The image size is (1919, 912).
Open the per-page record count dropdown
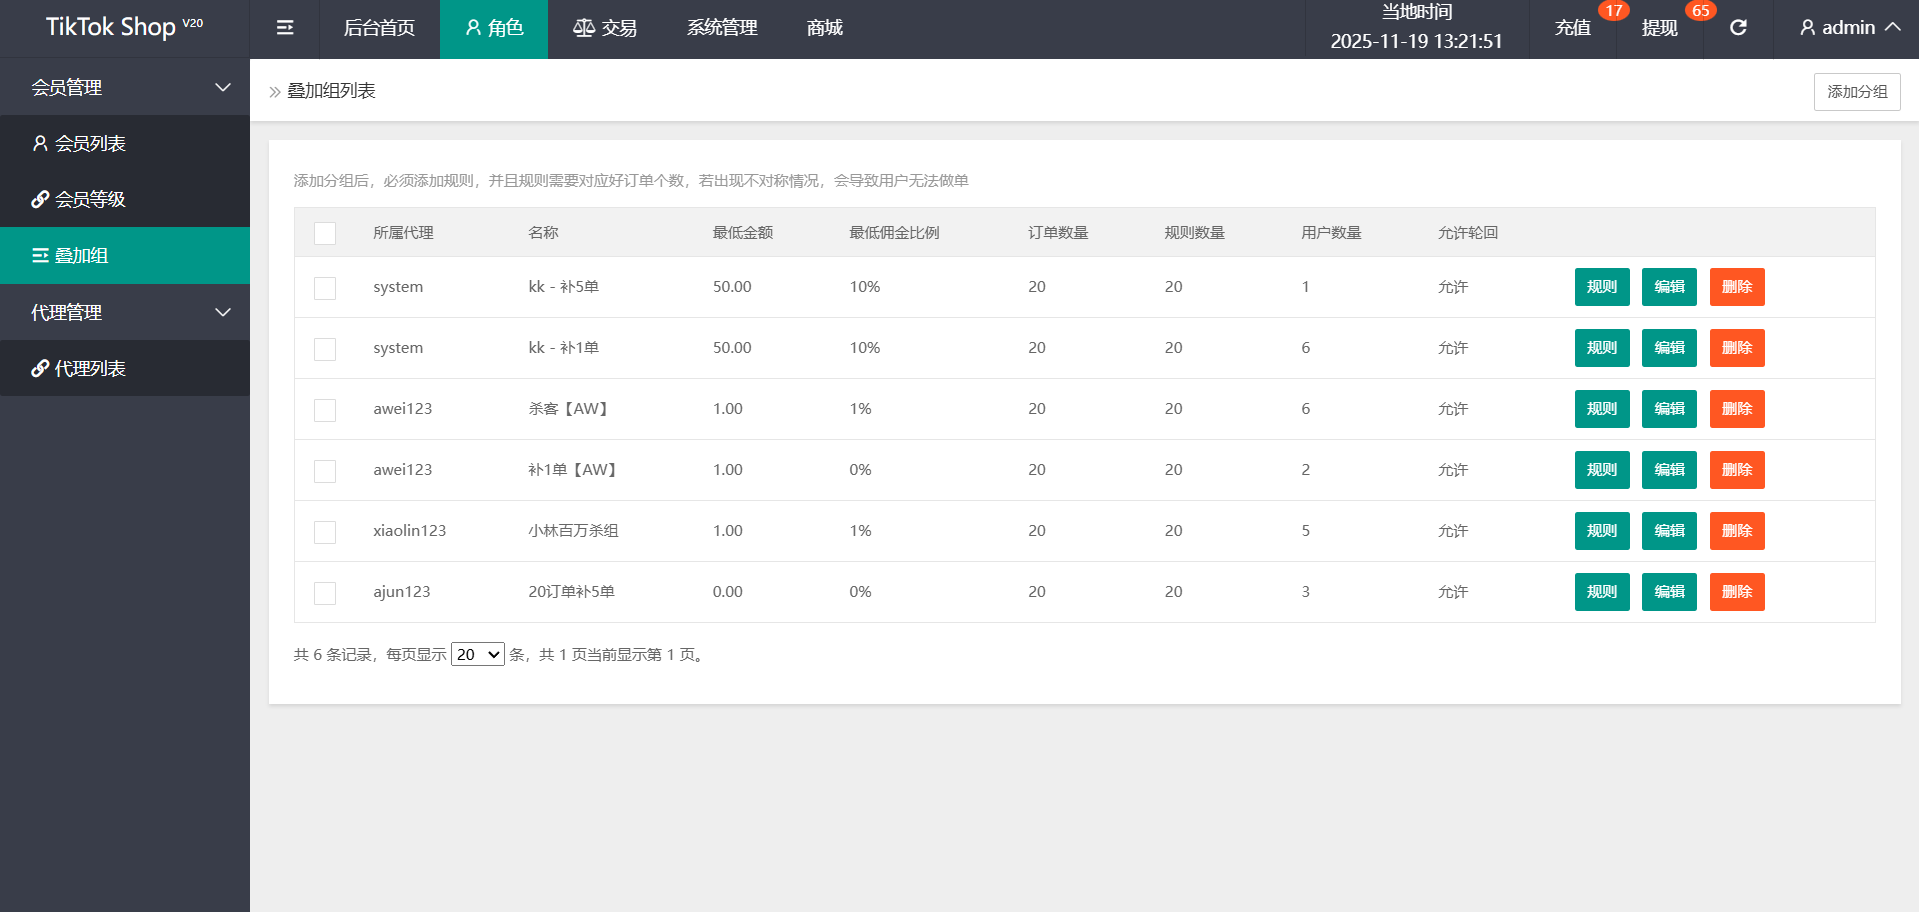tap(477, 654)
